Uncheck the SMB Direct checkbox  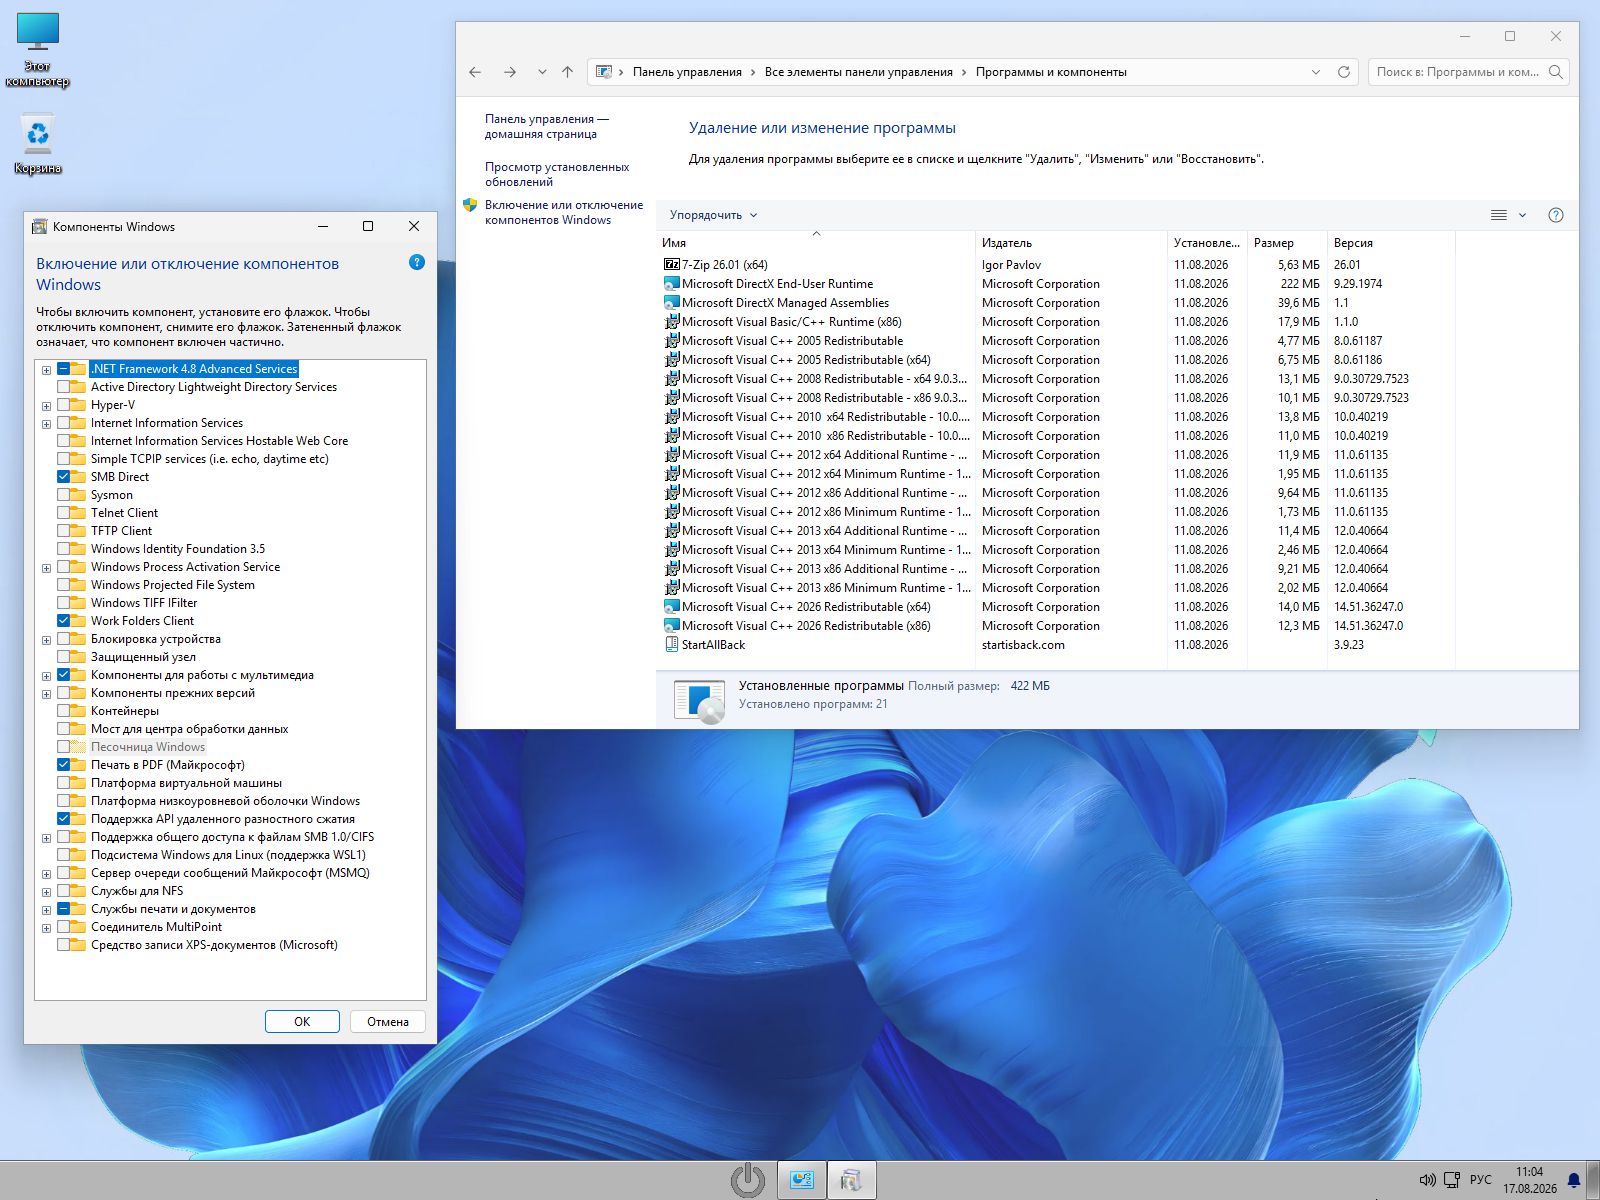click(64, 477)
